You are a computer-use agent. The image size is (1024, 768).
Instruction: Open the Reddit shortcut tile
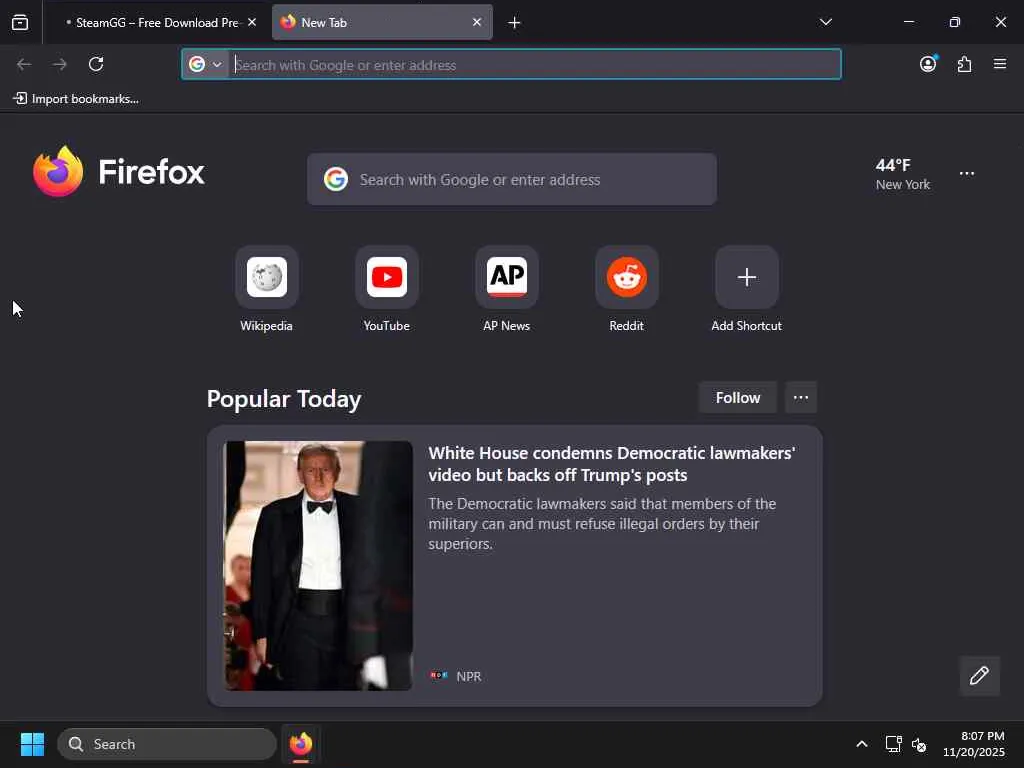626,277
